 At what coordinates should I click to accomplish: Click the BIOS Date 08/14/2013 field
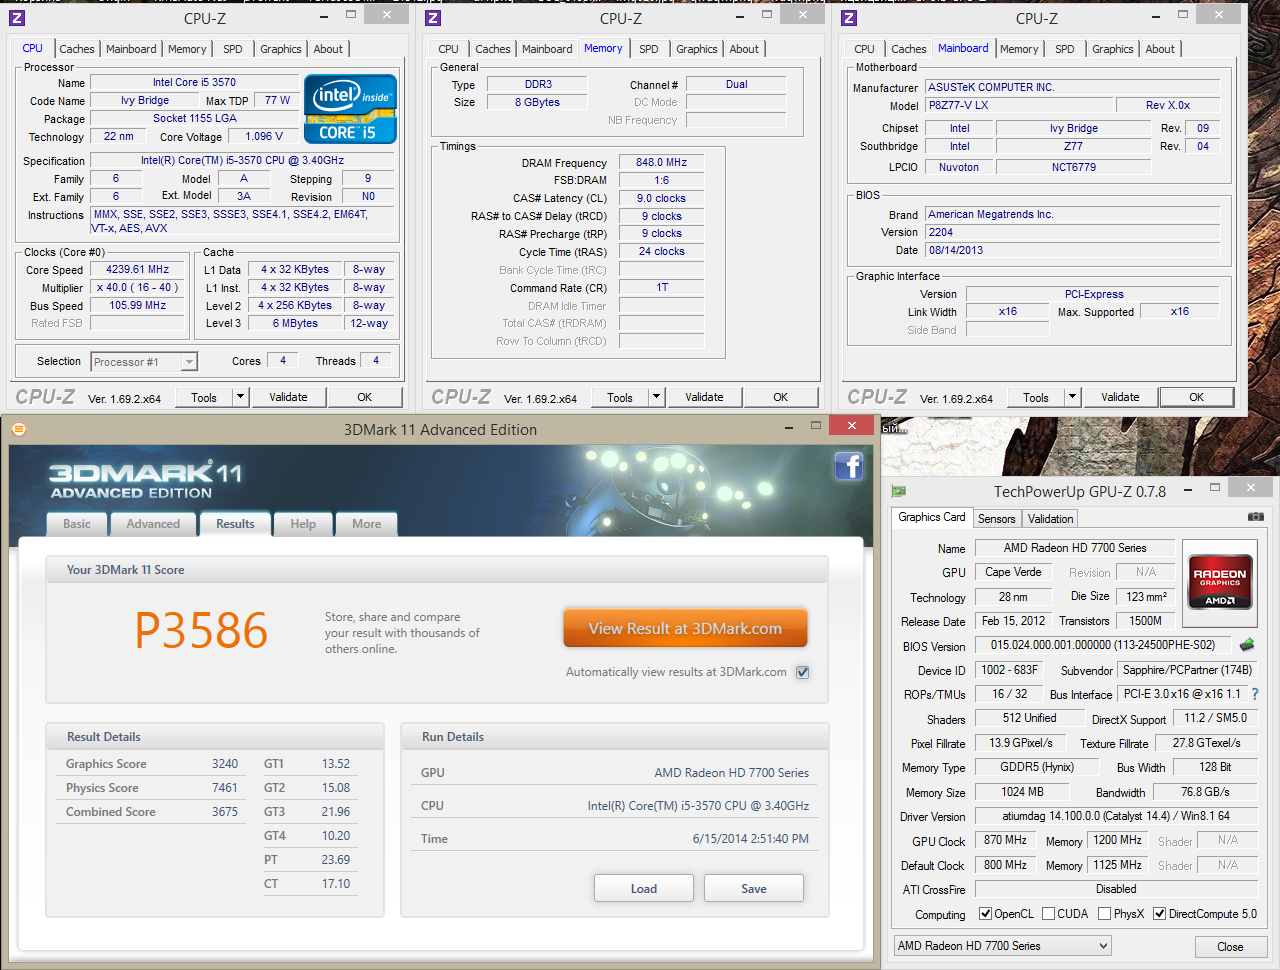coord(1072,250)
